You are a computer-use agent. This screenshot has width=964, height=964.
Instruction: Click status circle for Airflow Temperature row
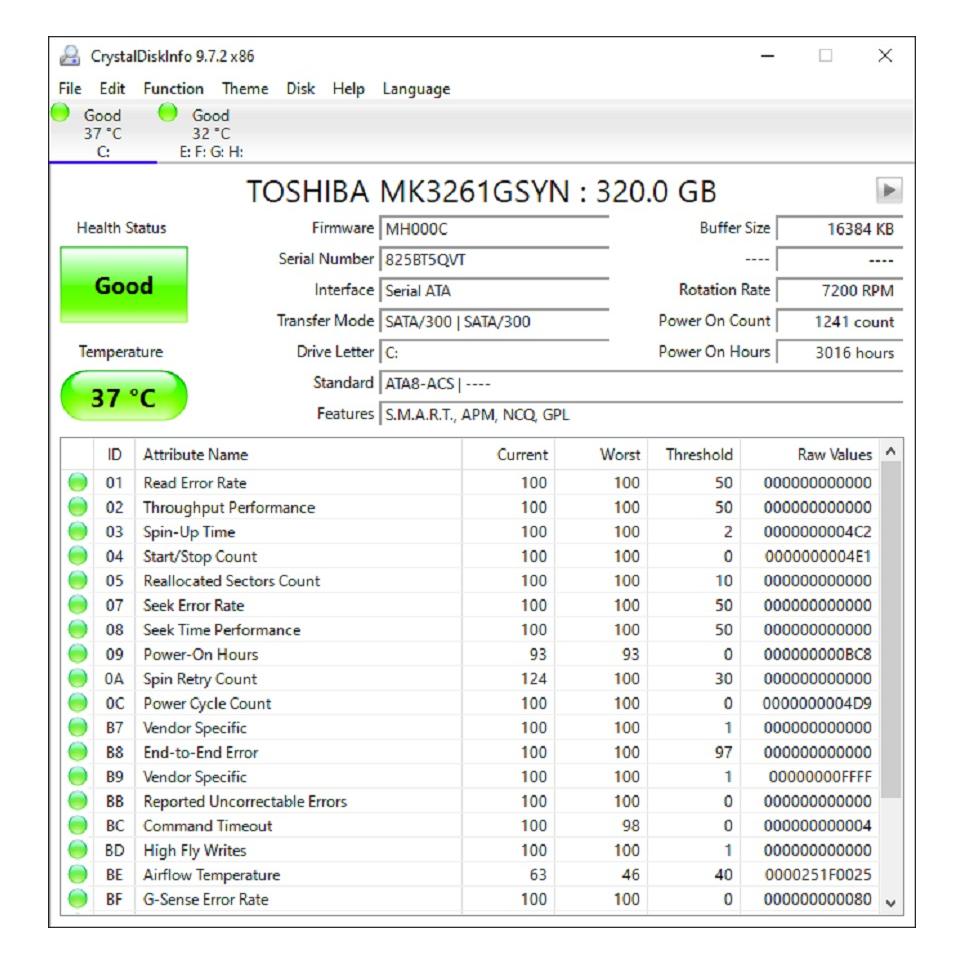[x=78, y=875]
